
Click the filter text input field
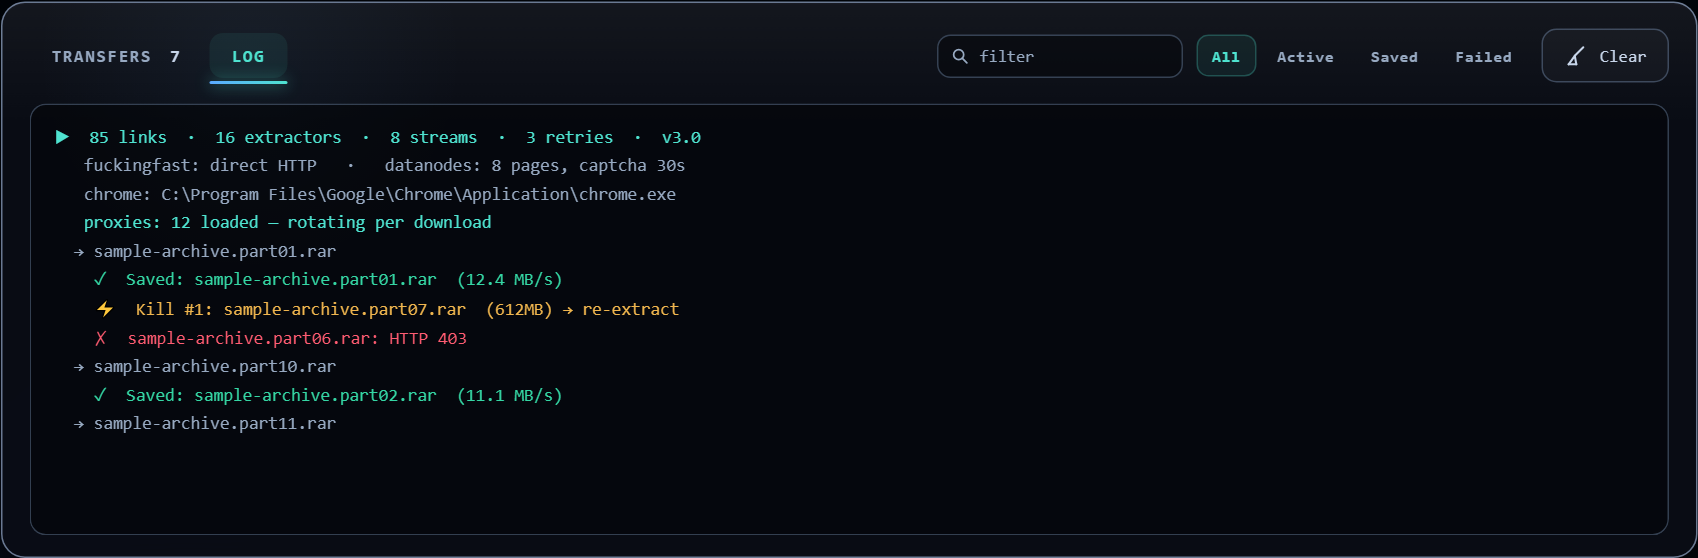(x=1060, y=56)
